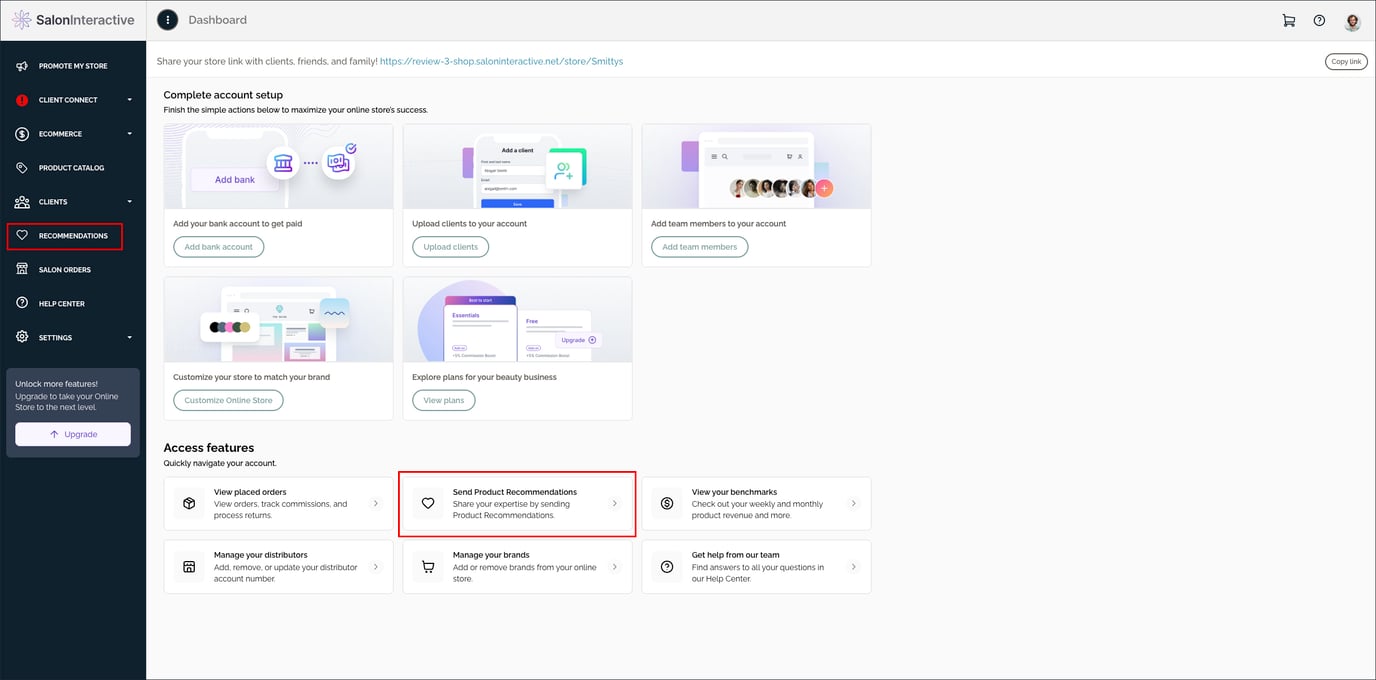1376x680 pixels.
Task: Open the Product Catalog tag icon
Action: pos(22,167)
